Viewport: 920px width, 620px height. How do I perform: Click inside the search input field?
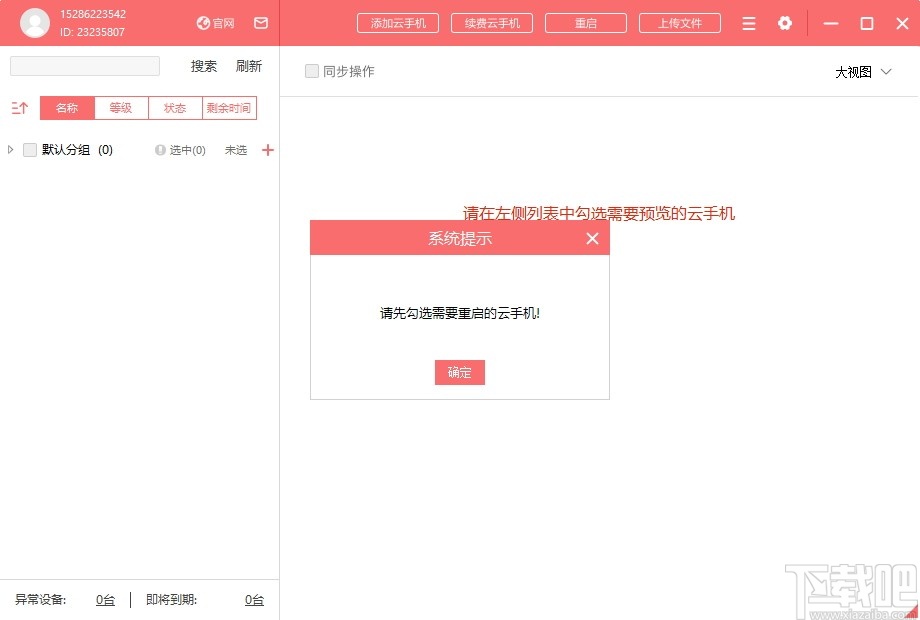84,65
